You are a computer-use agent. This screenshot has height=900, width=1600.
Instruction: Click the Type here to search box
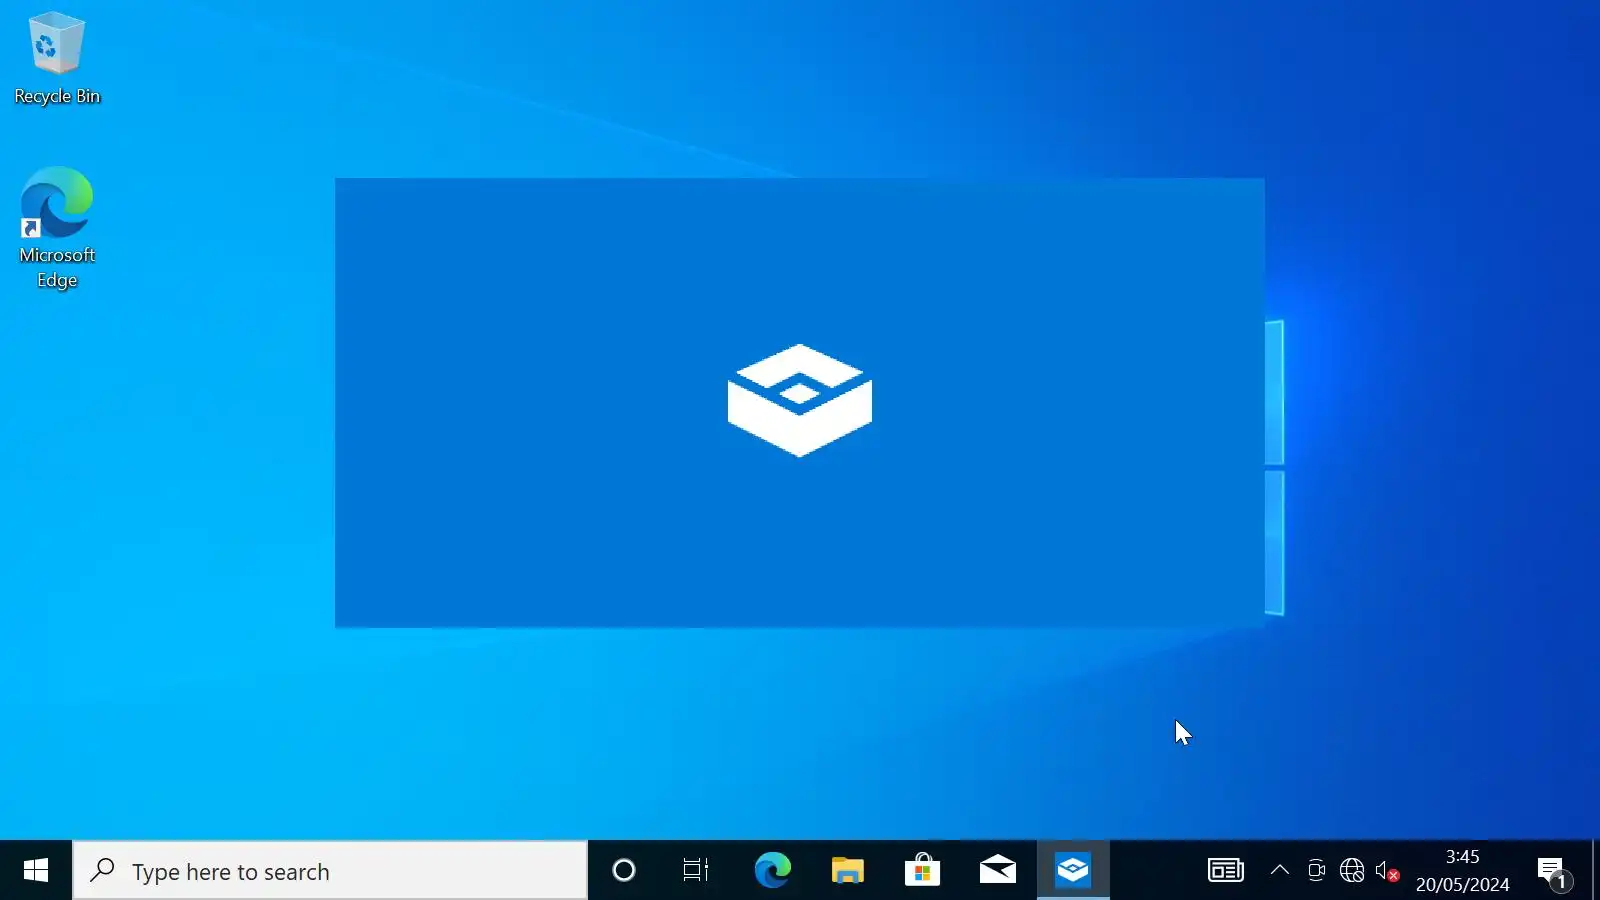[330, 871]
